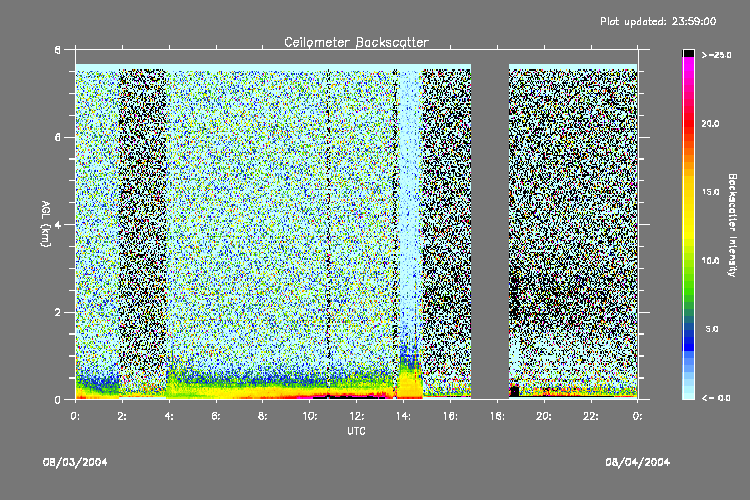Click the y-axis tick label 2
The height and width of the screenshot is (500, 750).
(x=57, y=312)
